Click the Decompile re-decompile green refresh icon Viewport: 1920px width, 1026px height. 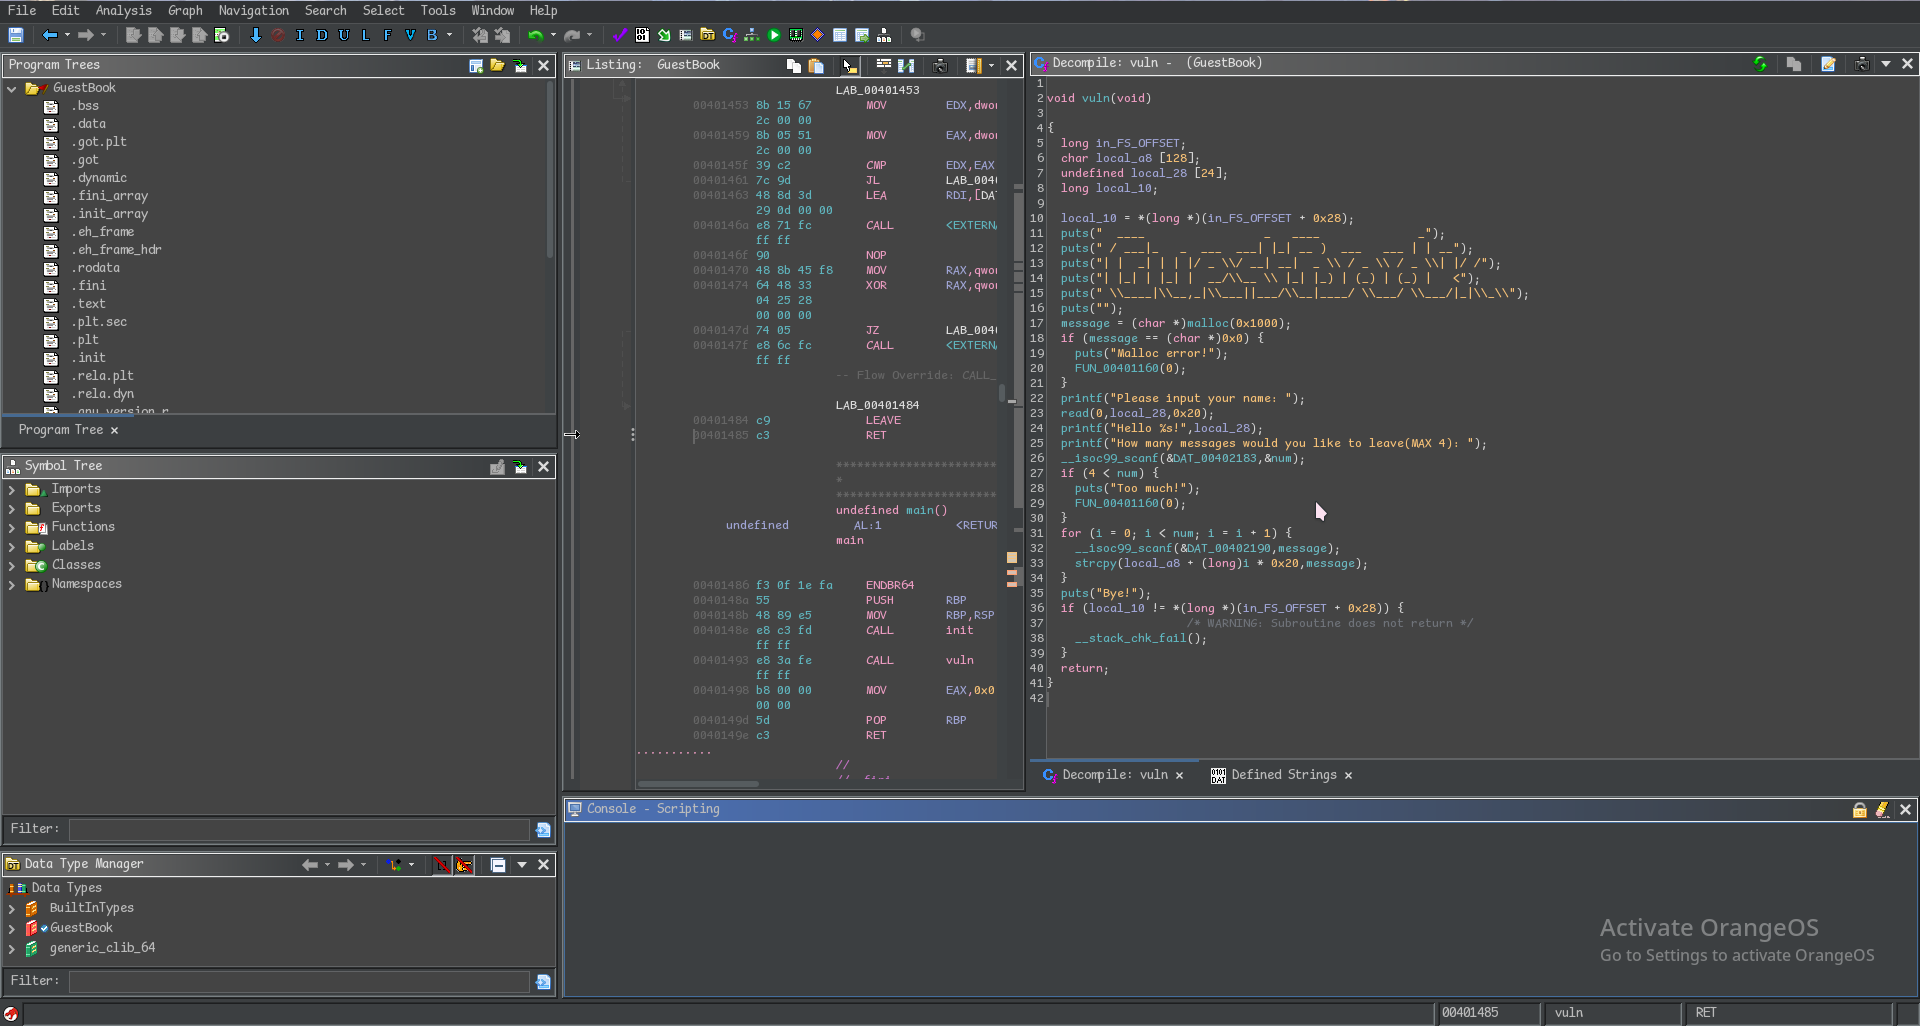pos(1760,63)
